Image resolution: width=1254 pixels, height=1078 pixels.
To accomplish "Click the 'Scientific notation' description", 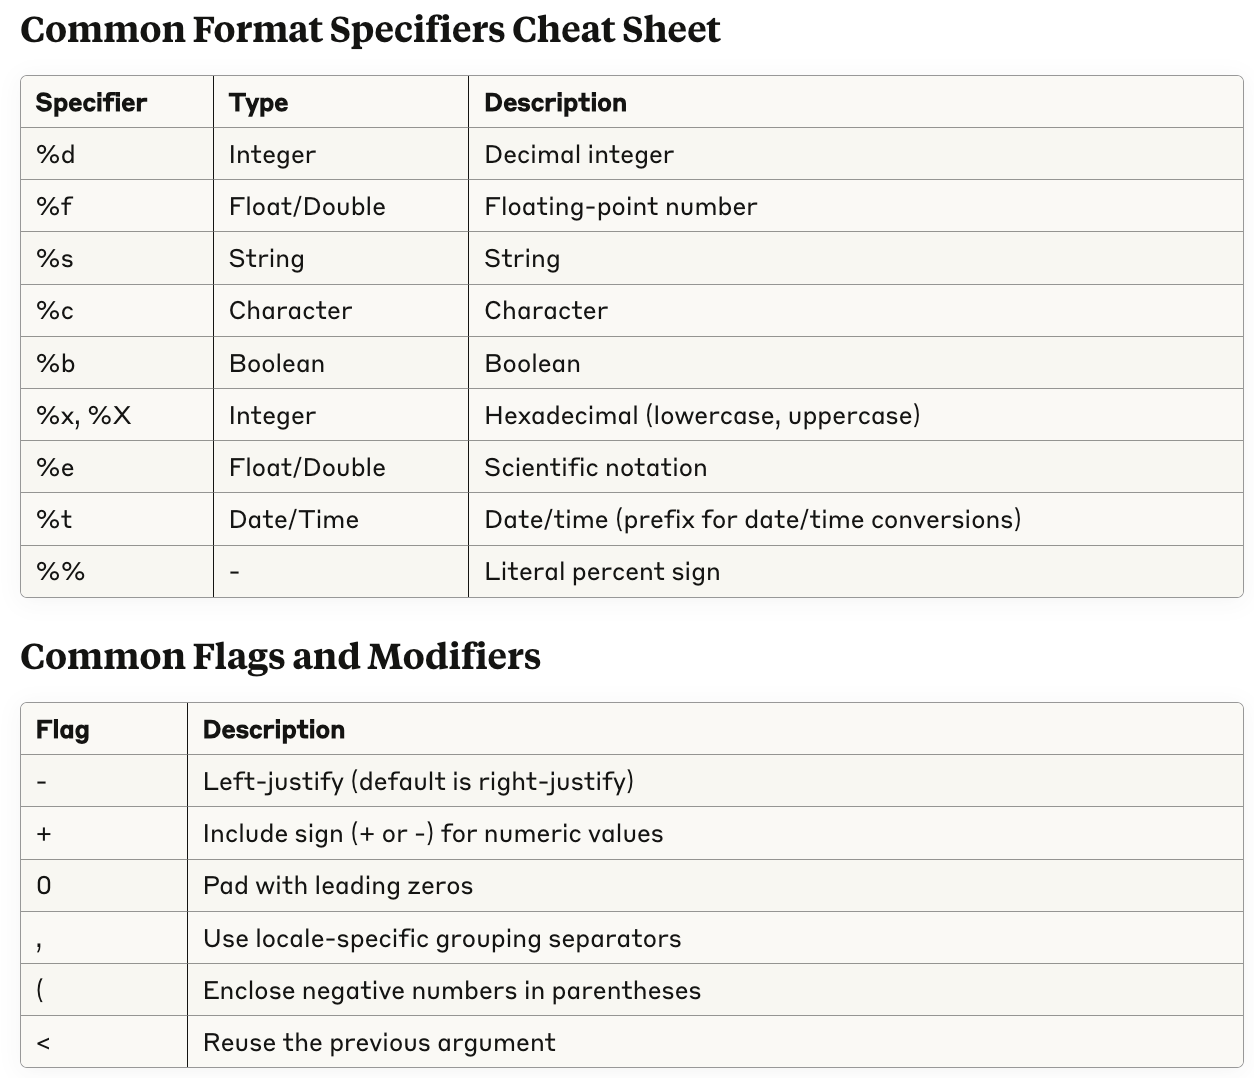I will (595, 467).
